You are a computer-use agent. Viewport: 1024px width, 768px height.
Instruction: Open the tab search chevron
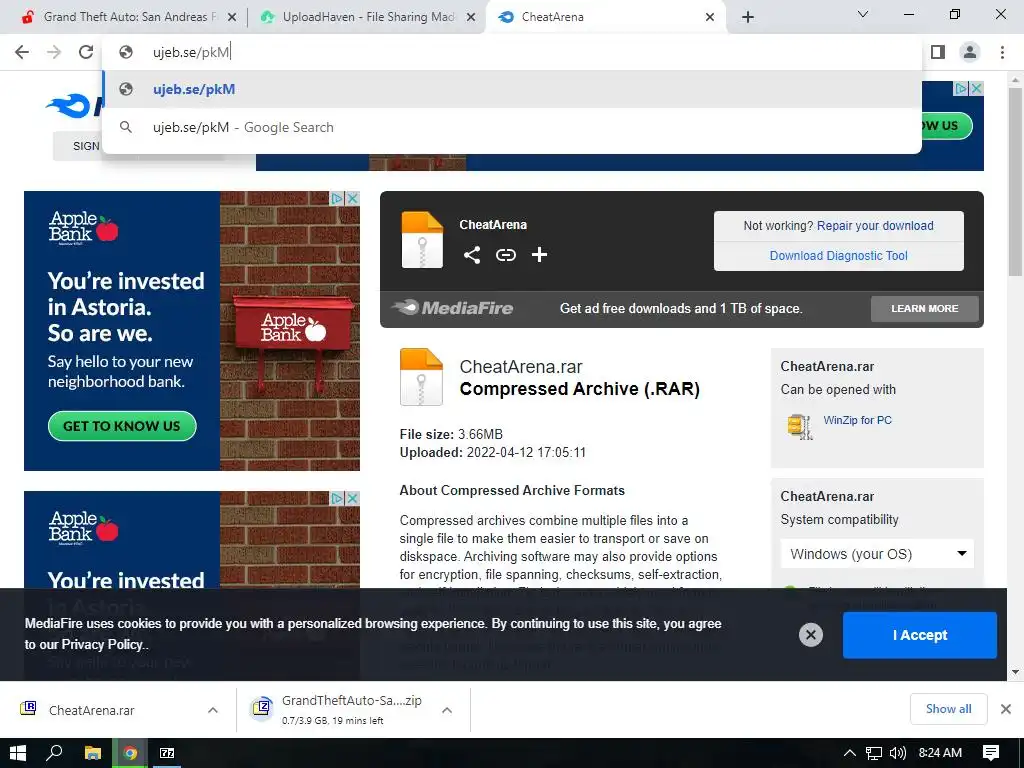(x=863, y=14)
